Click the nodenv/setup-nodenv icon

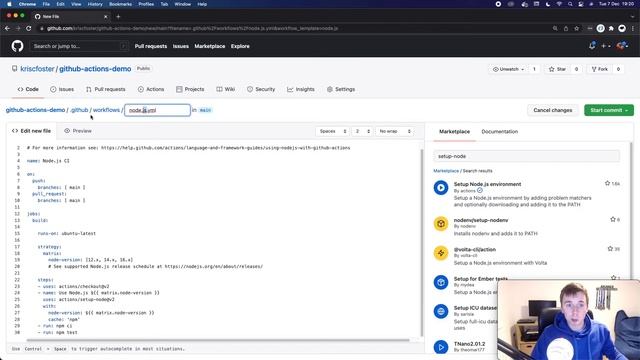click(441, 224)
